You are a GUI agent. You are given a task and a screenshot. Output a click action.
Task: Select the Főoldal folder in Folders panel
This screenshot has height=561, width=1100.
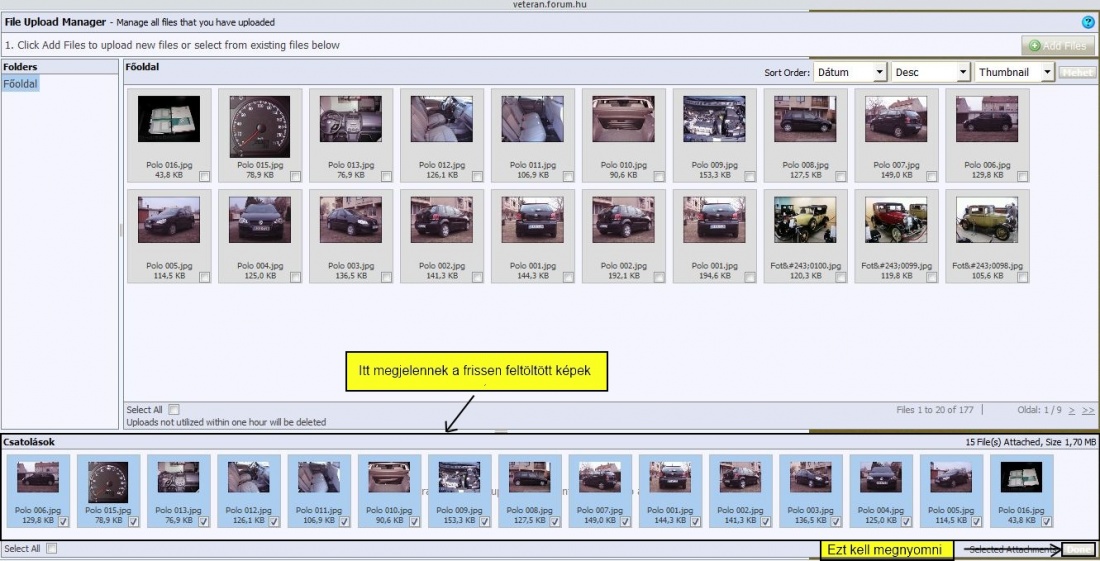21,84
